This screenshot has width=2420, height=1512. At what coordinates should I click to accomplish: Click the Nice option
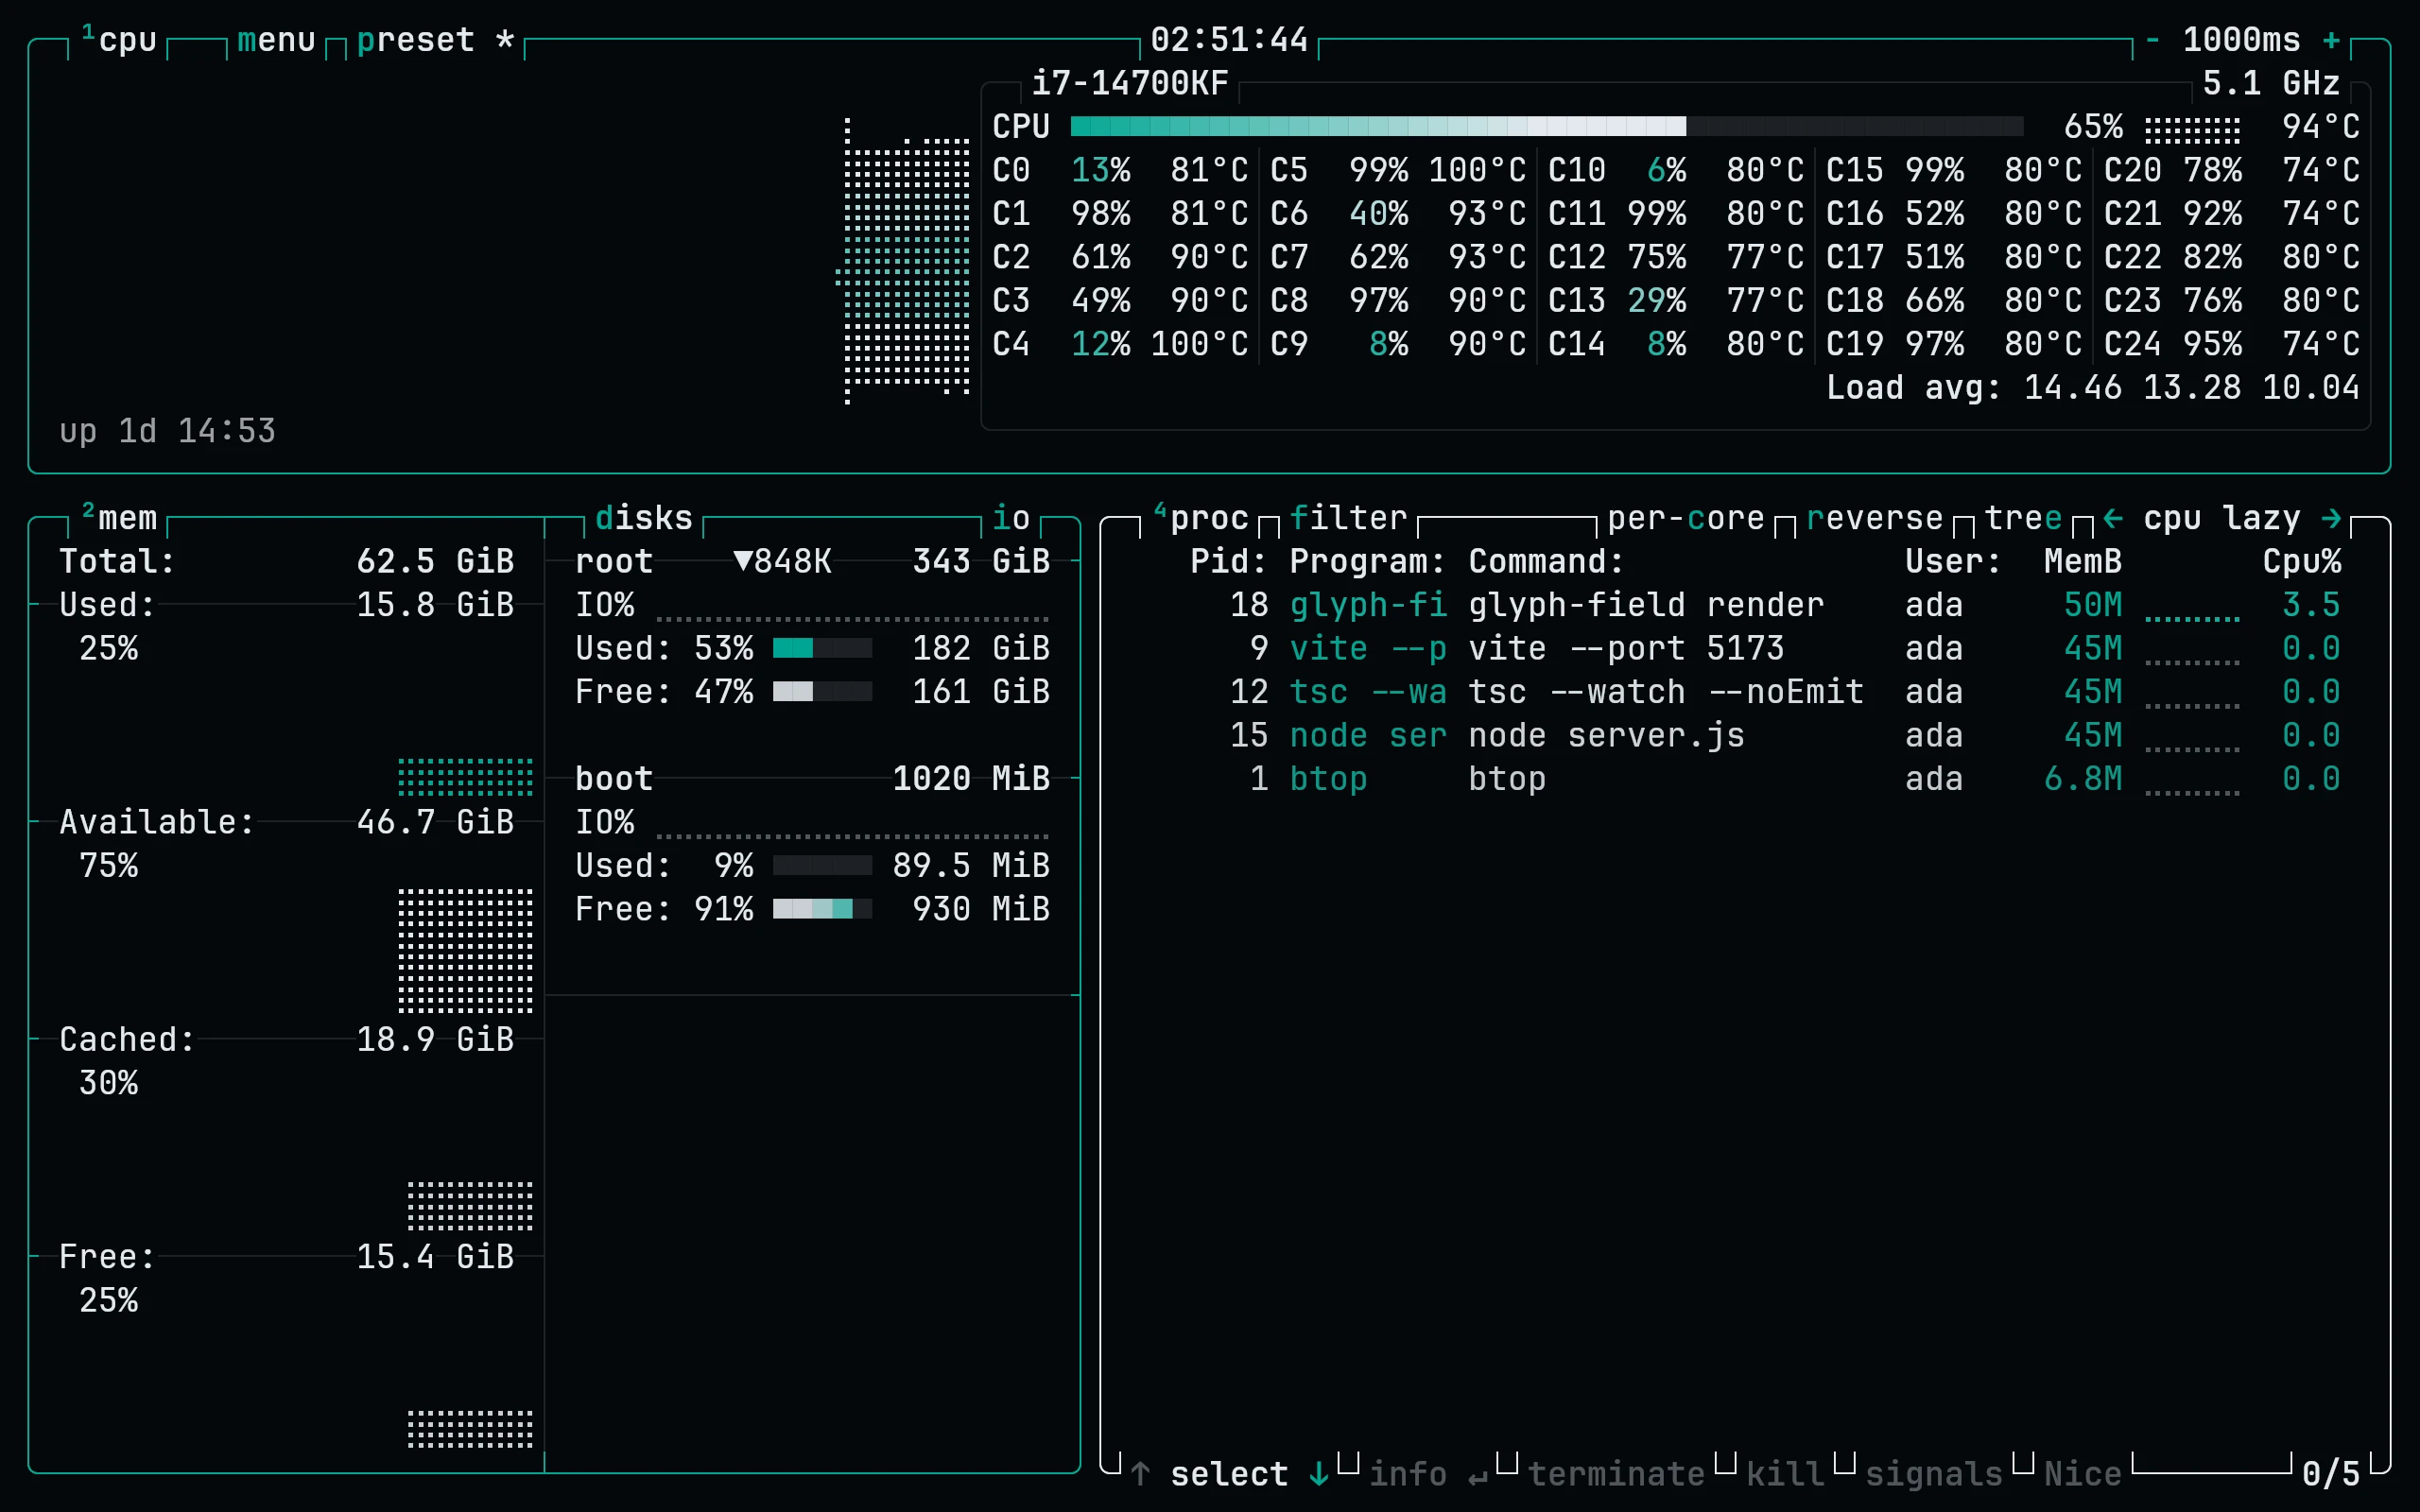(2083, 1474)
